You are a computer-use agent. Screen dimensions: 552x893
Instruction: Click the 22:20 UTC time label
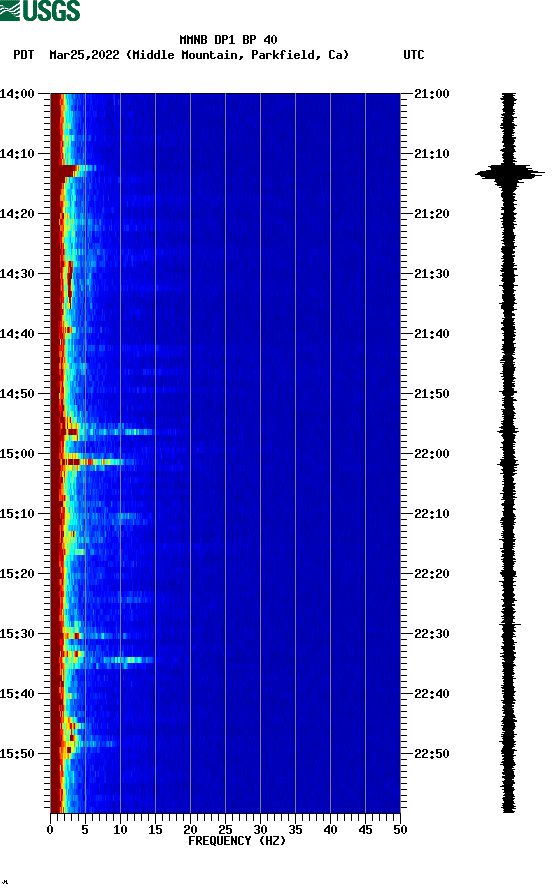pyautogui.click(x=432, y=574)
